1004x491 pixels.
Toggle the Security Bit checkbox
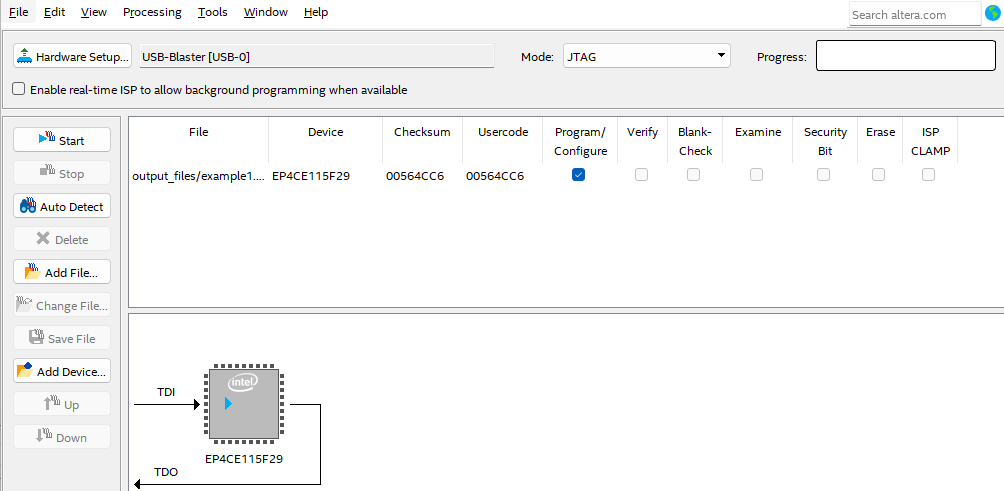(x=823, y=175)
